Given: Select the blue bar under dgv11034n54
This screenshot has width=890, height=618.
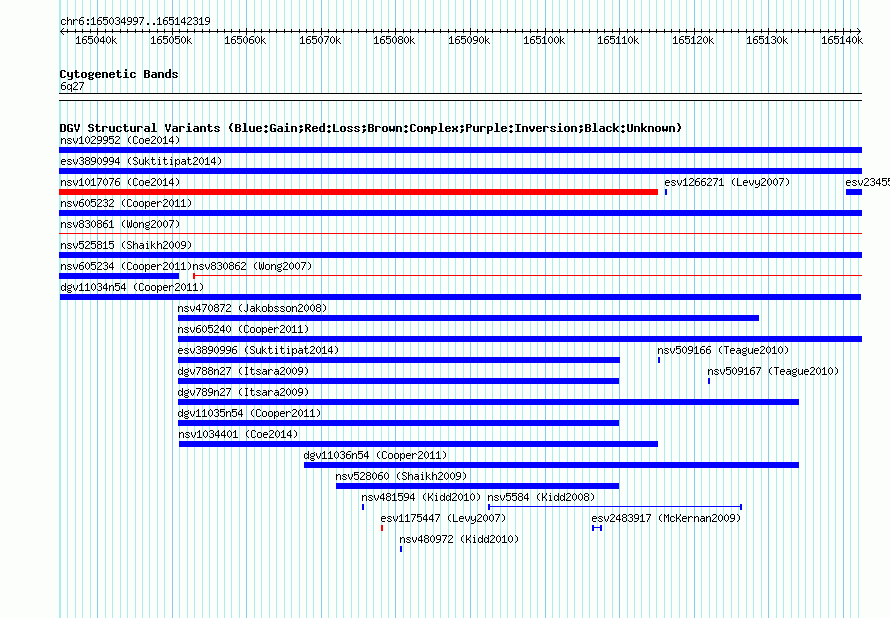Looking at the screenshot, I should [460, 297].
